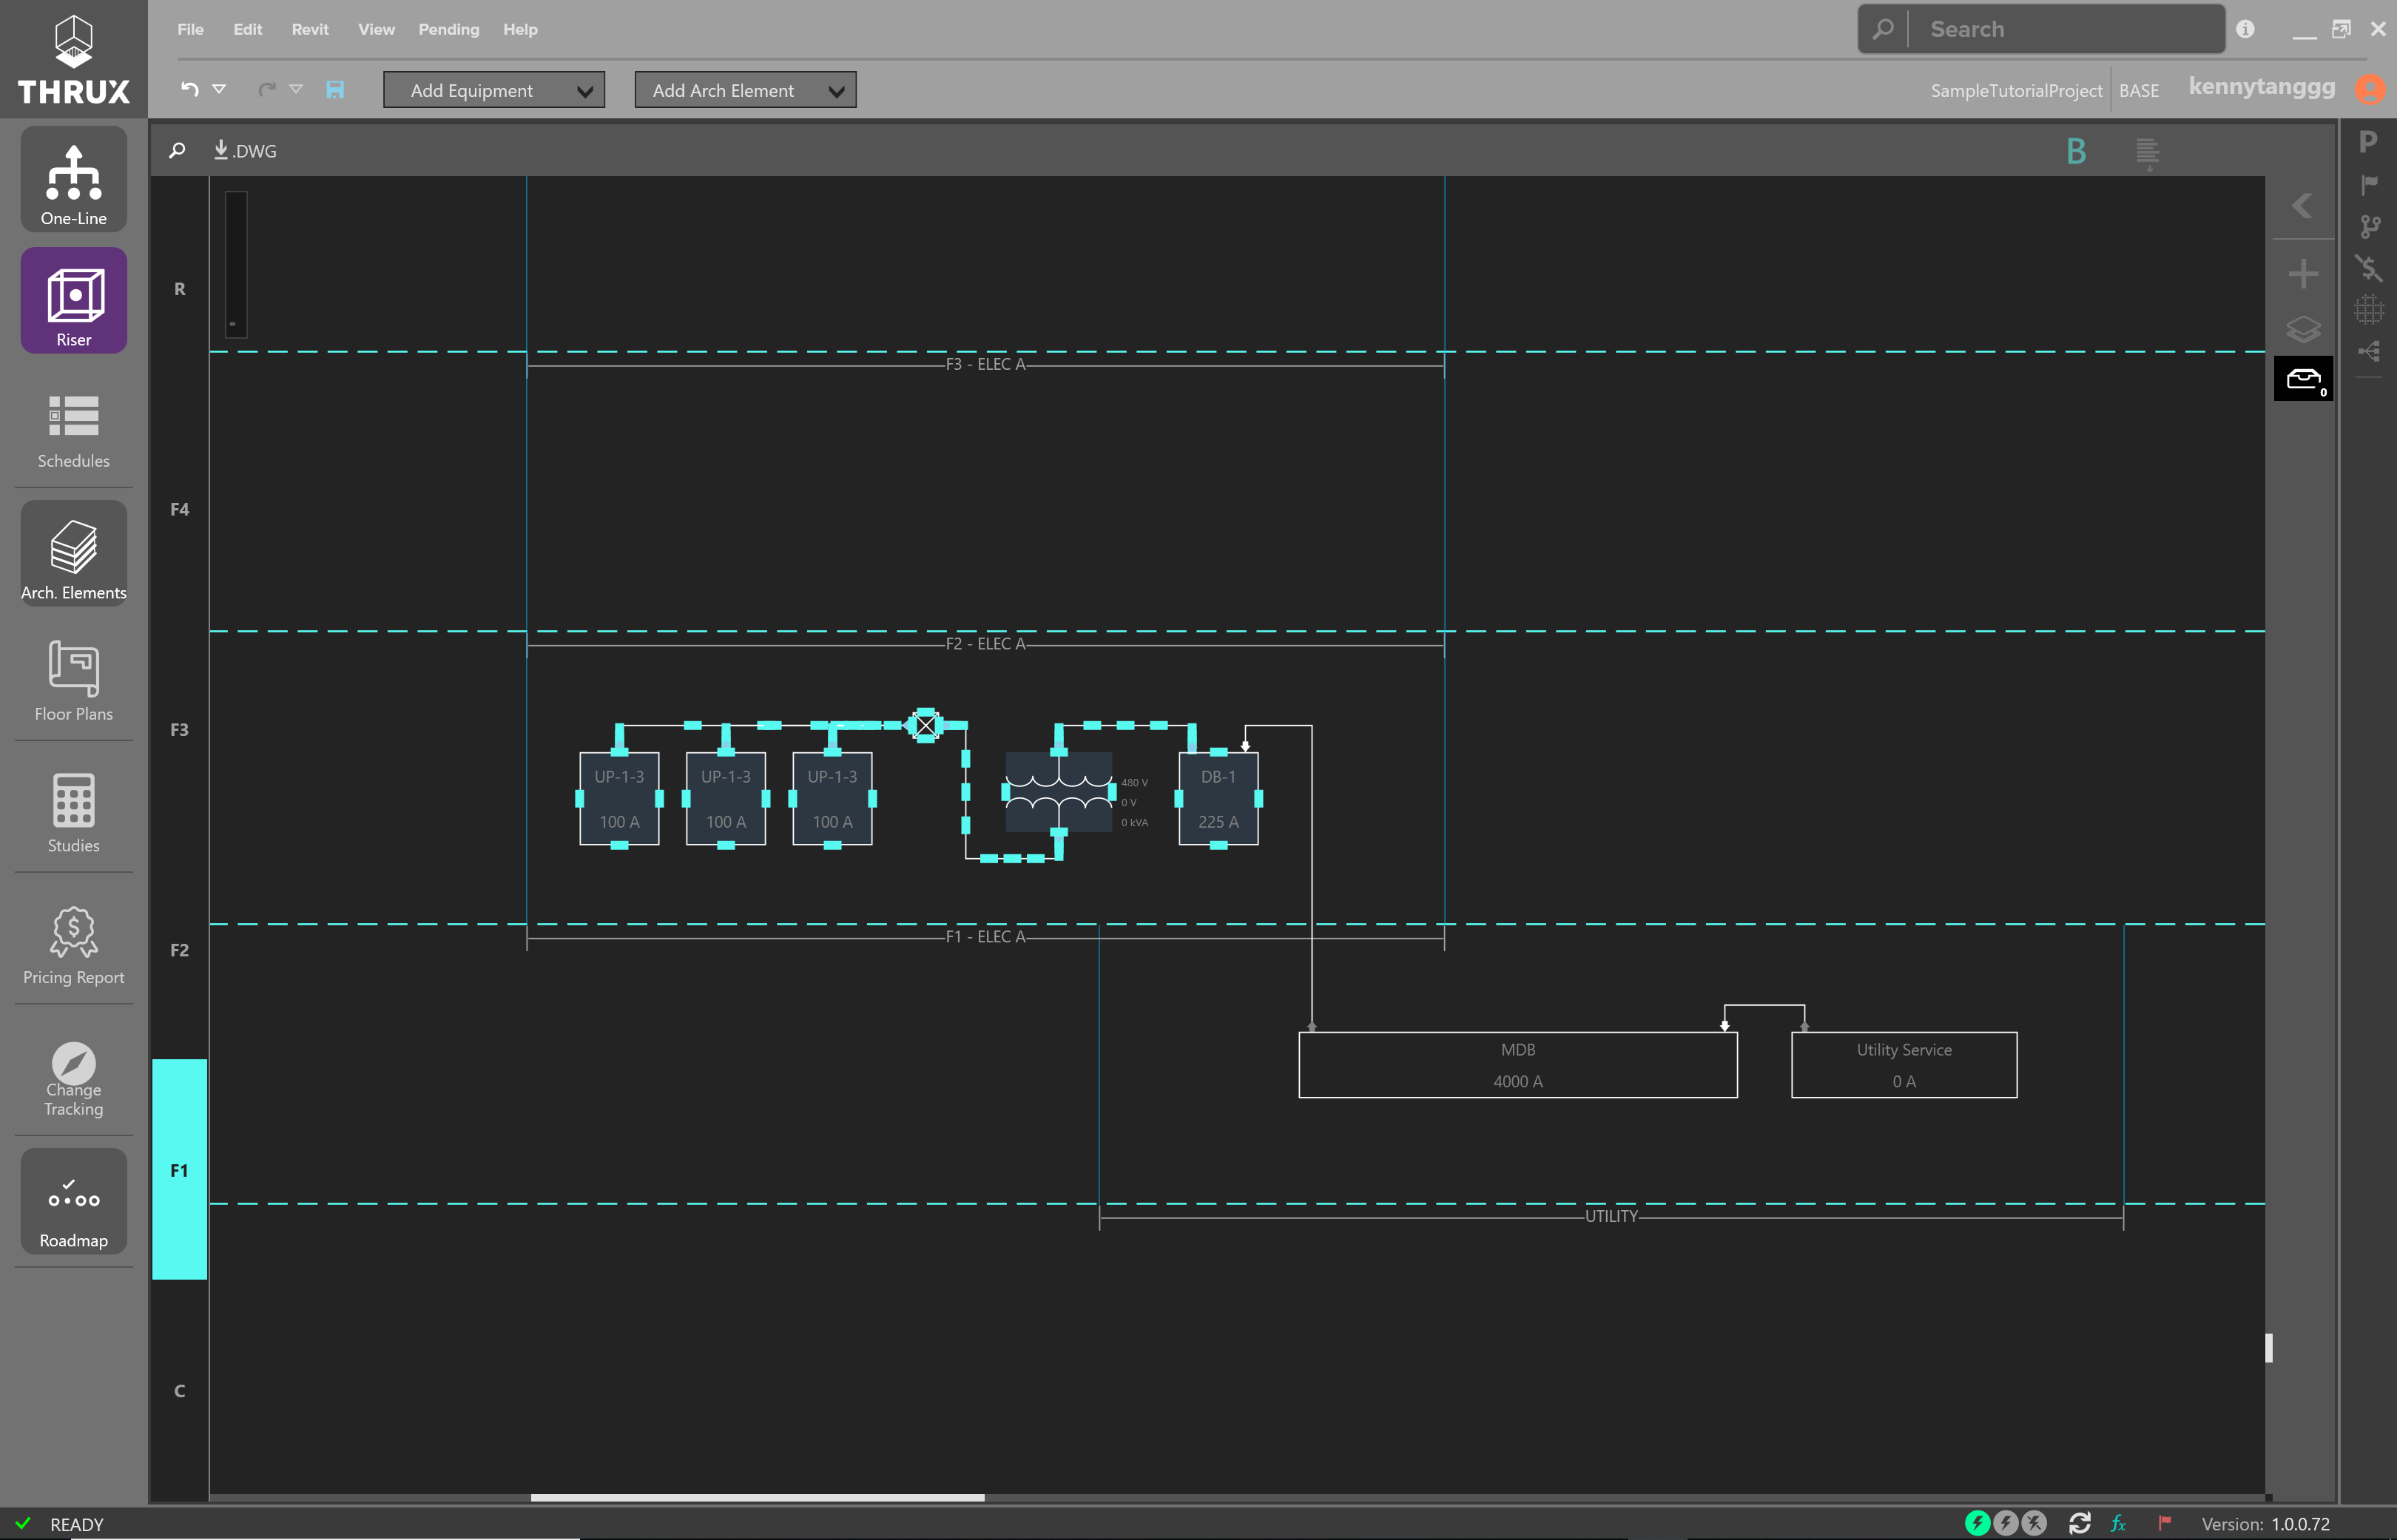Click the undo arrow icon
Screen dimensions: 2397x1540
(190, 89)
